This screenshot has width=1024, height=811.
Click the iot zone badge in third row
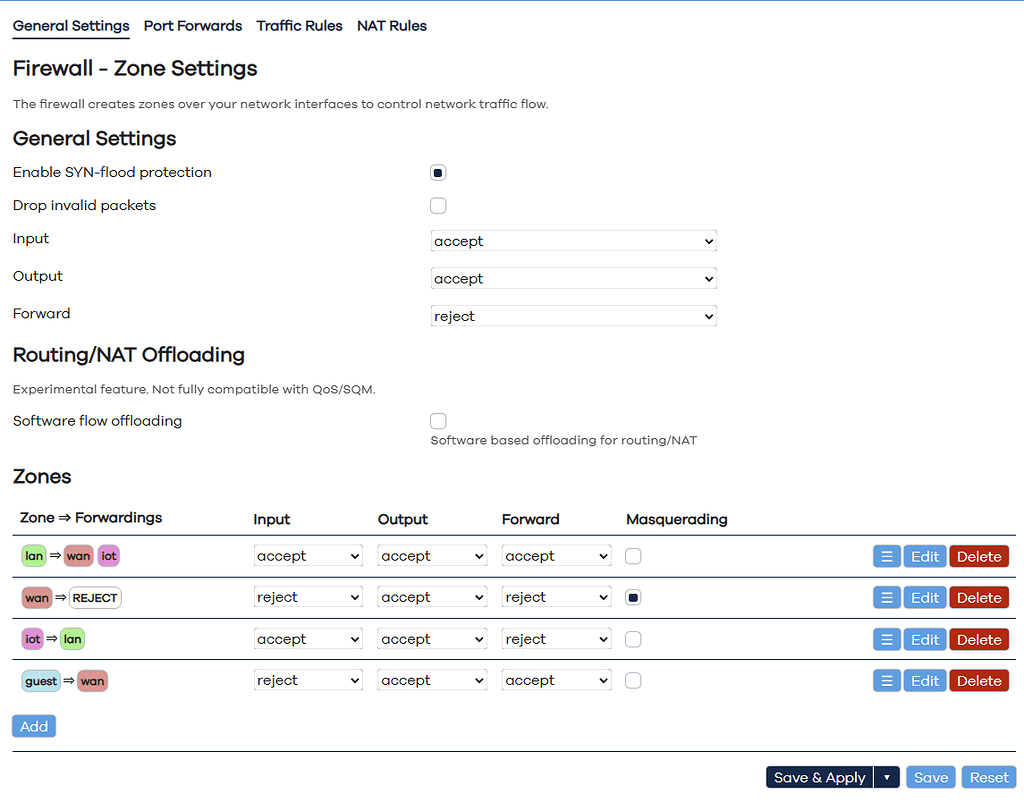pos(33,639)
